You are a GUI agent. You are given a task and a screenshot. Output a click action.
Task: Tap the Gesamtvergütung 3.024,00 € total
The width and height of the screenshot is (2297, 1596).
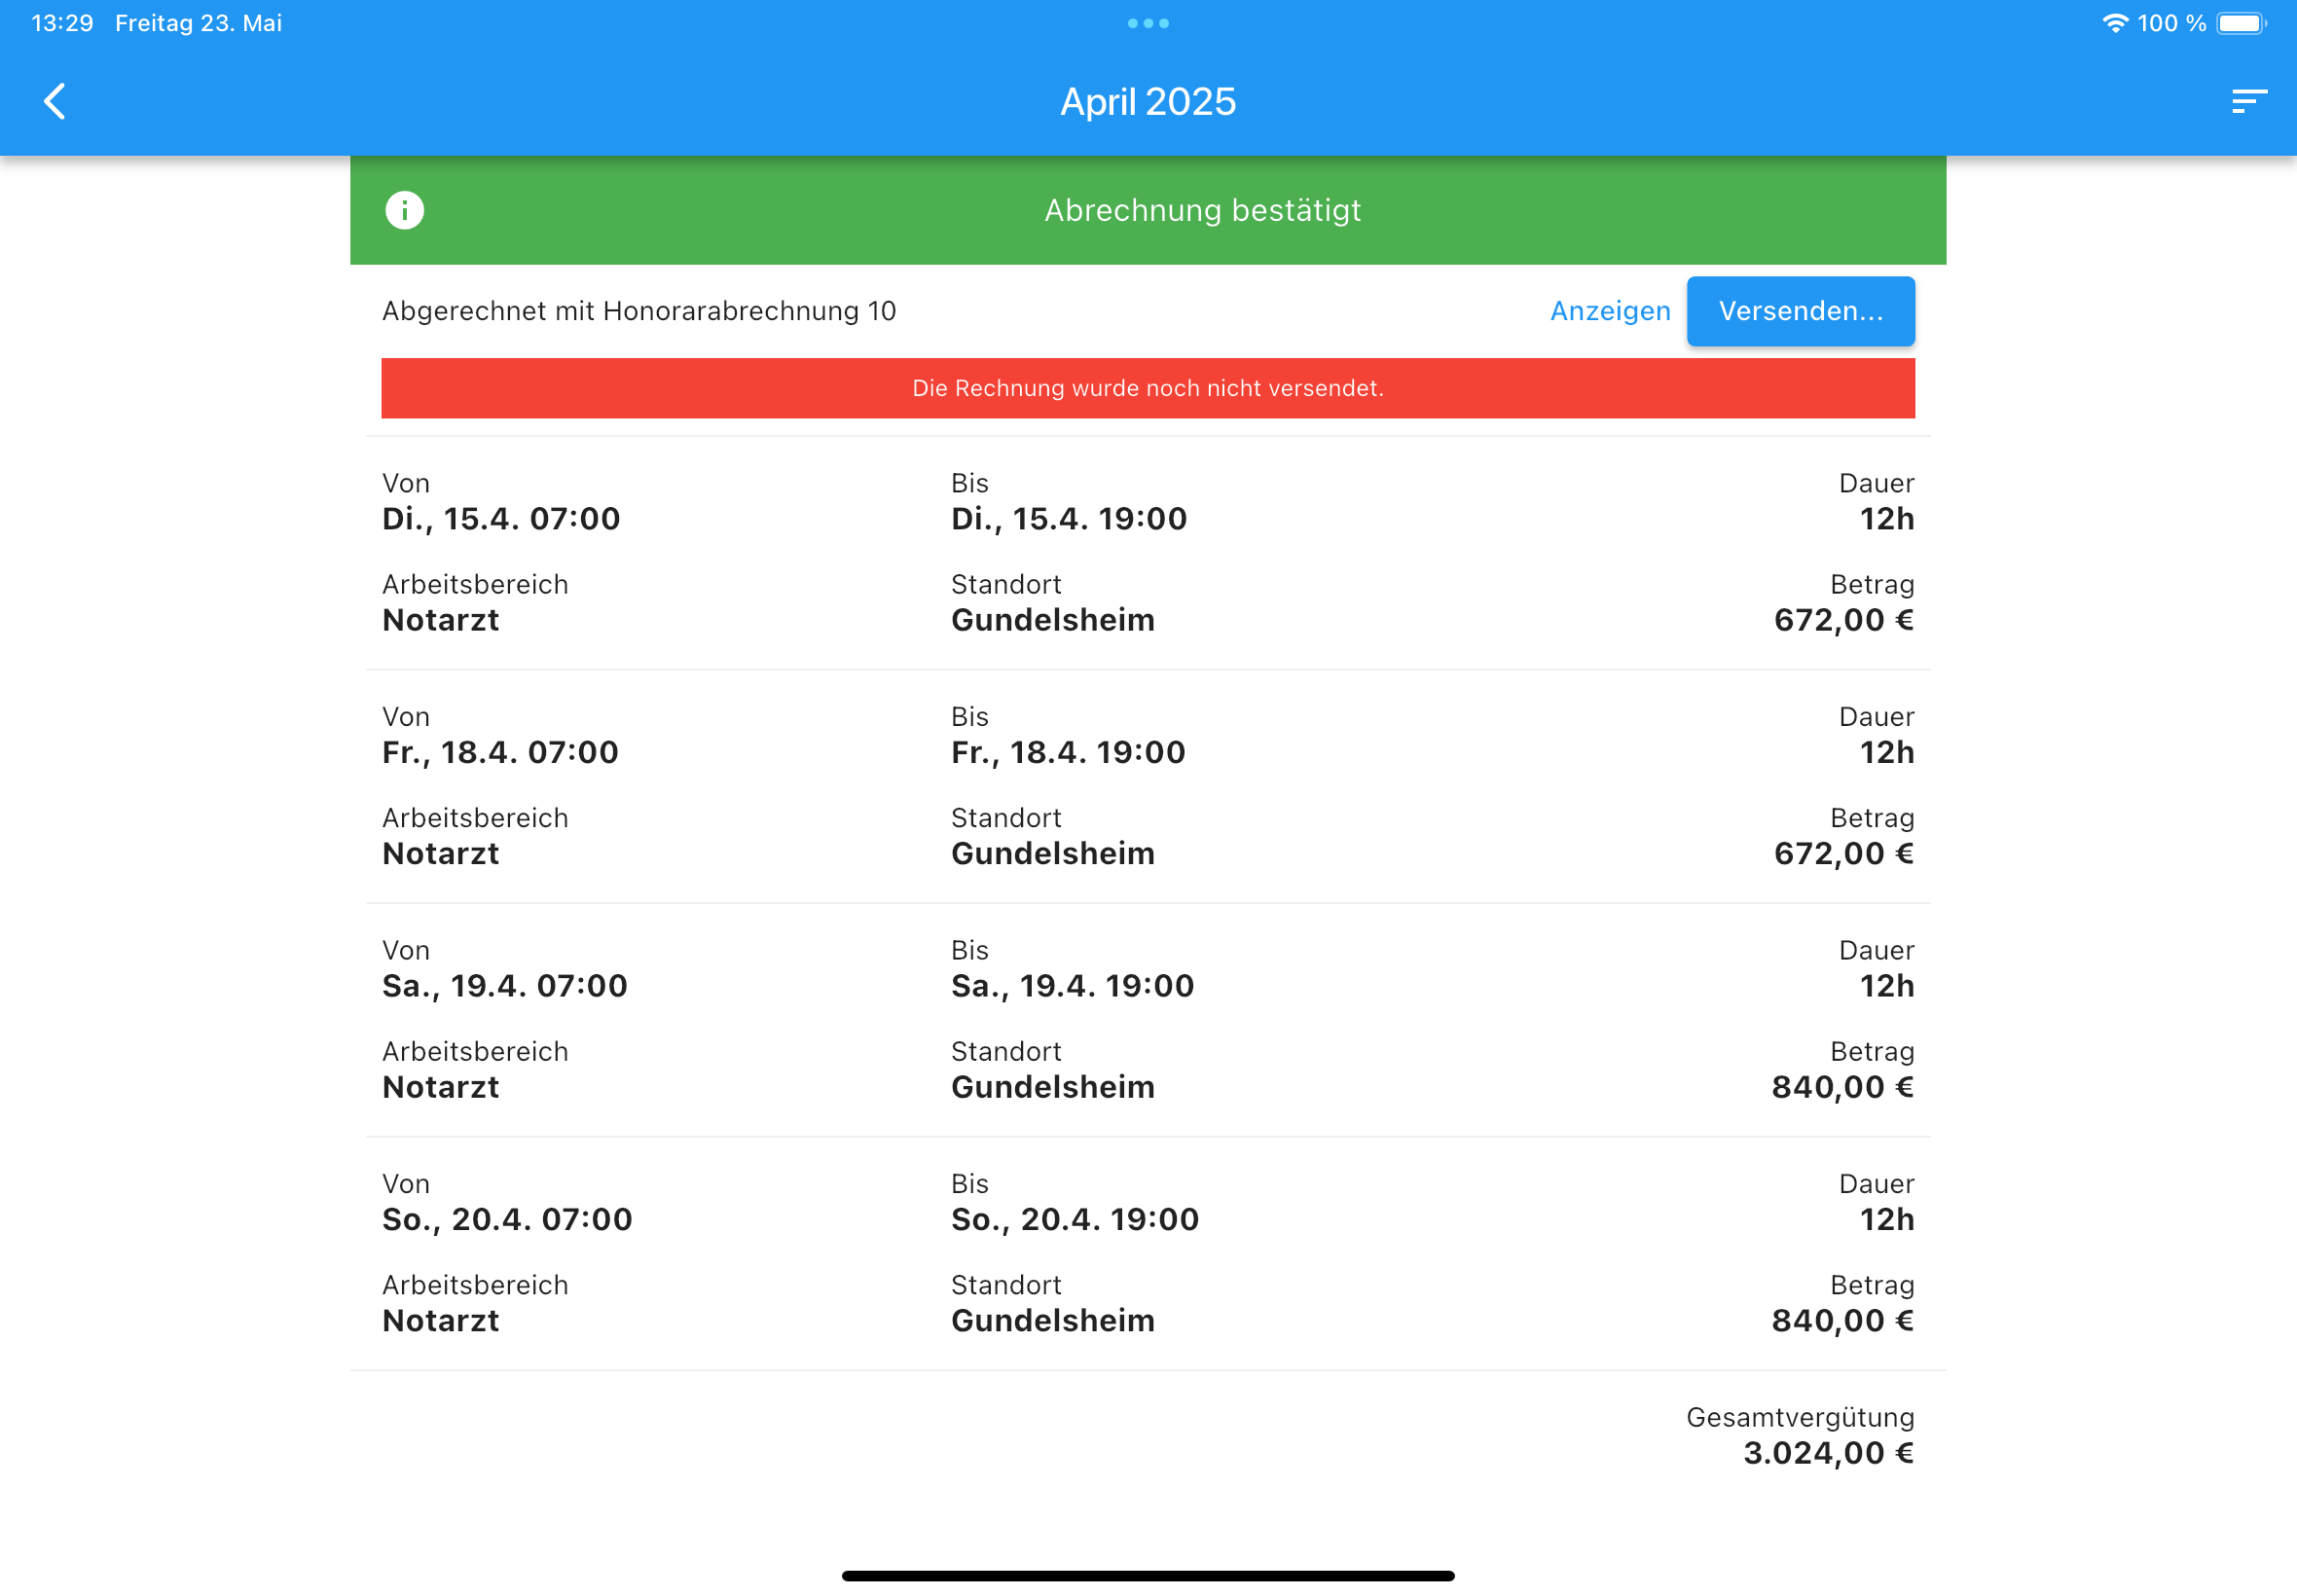pos(1800,1436)
